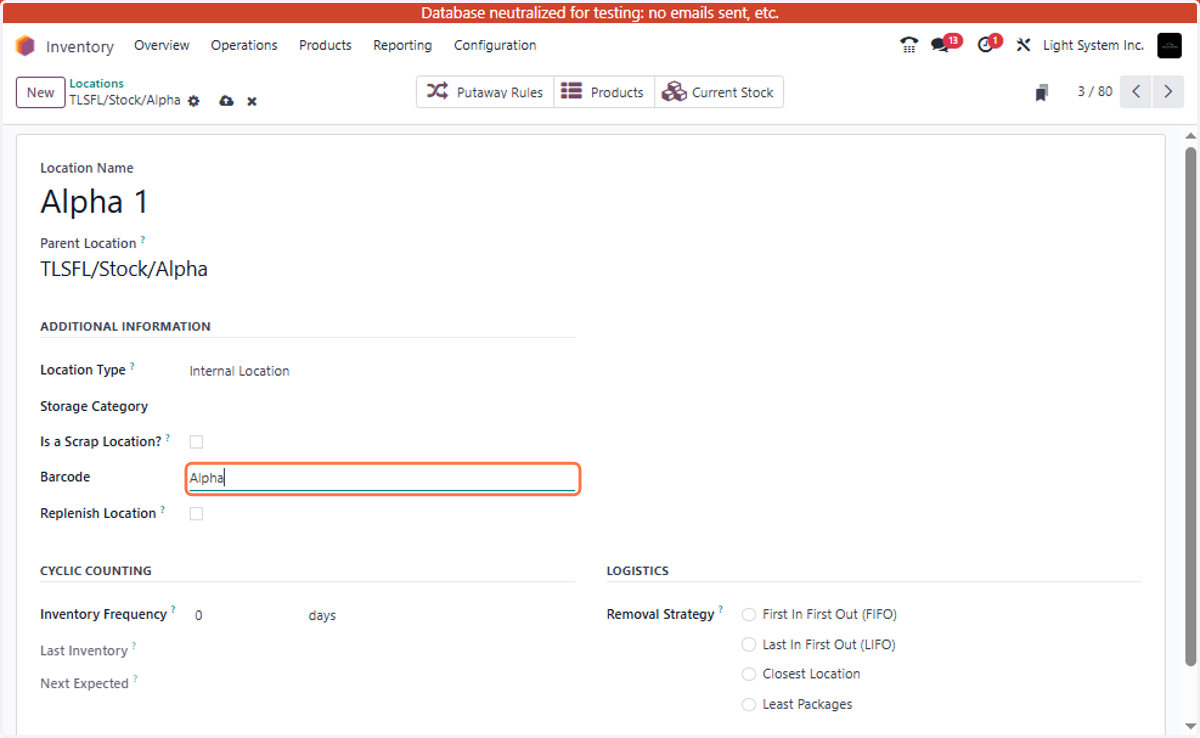Open the Parent Location field dropdown
This screenshot has height=738, width=1200.
coord(307,269)
